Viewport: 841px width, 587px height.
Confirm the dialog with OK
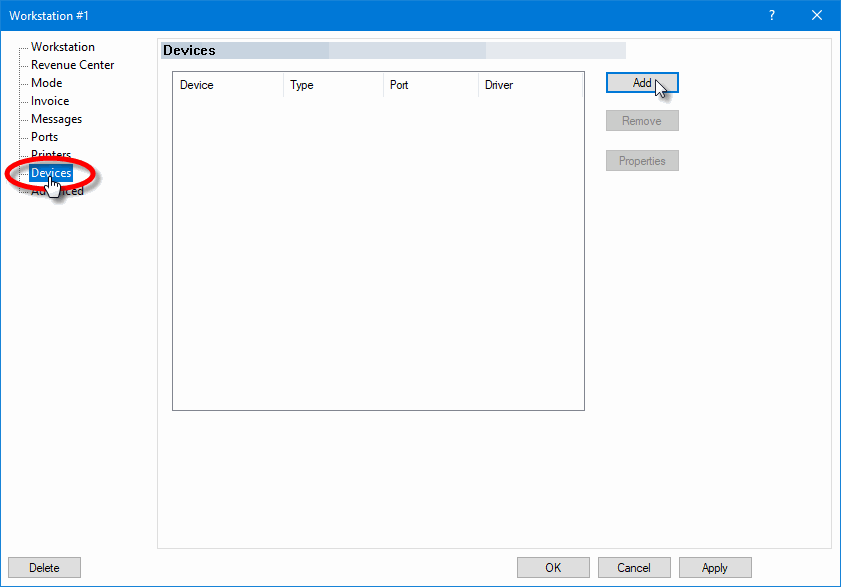[553, 568]
